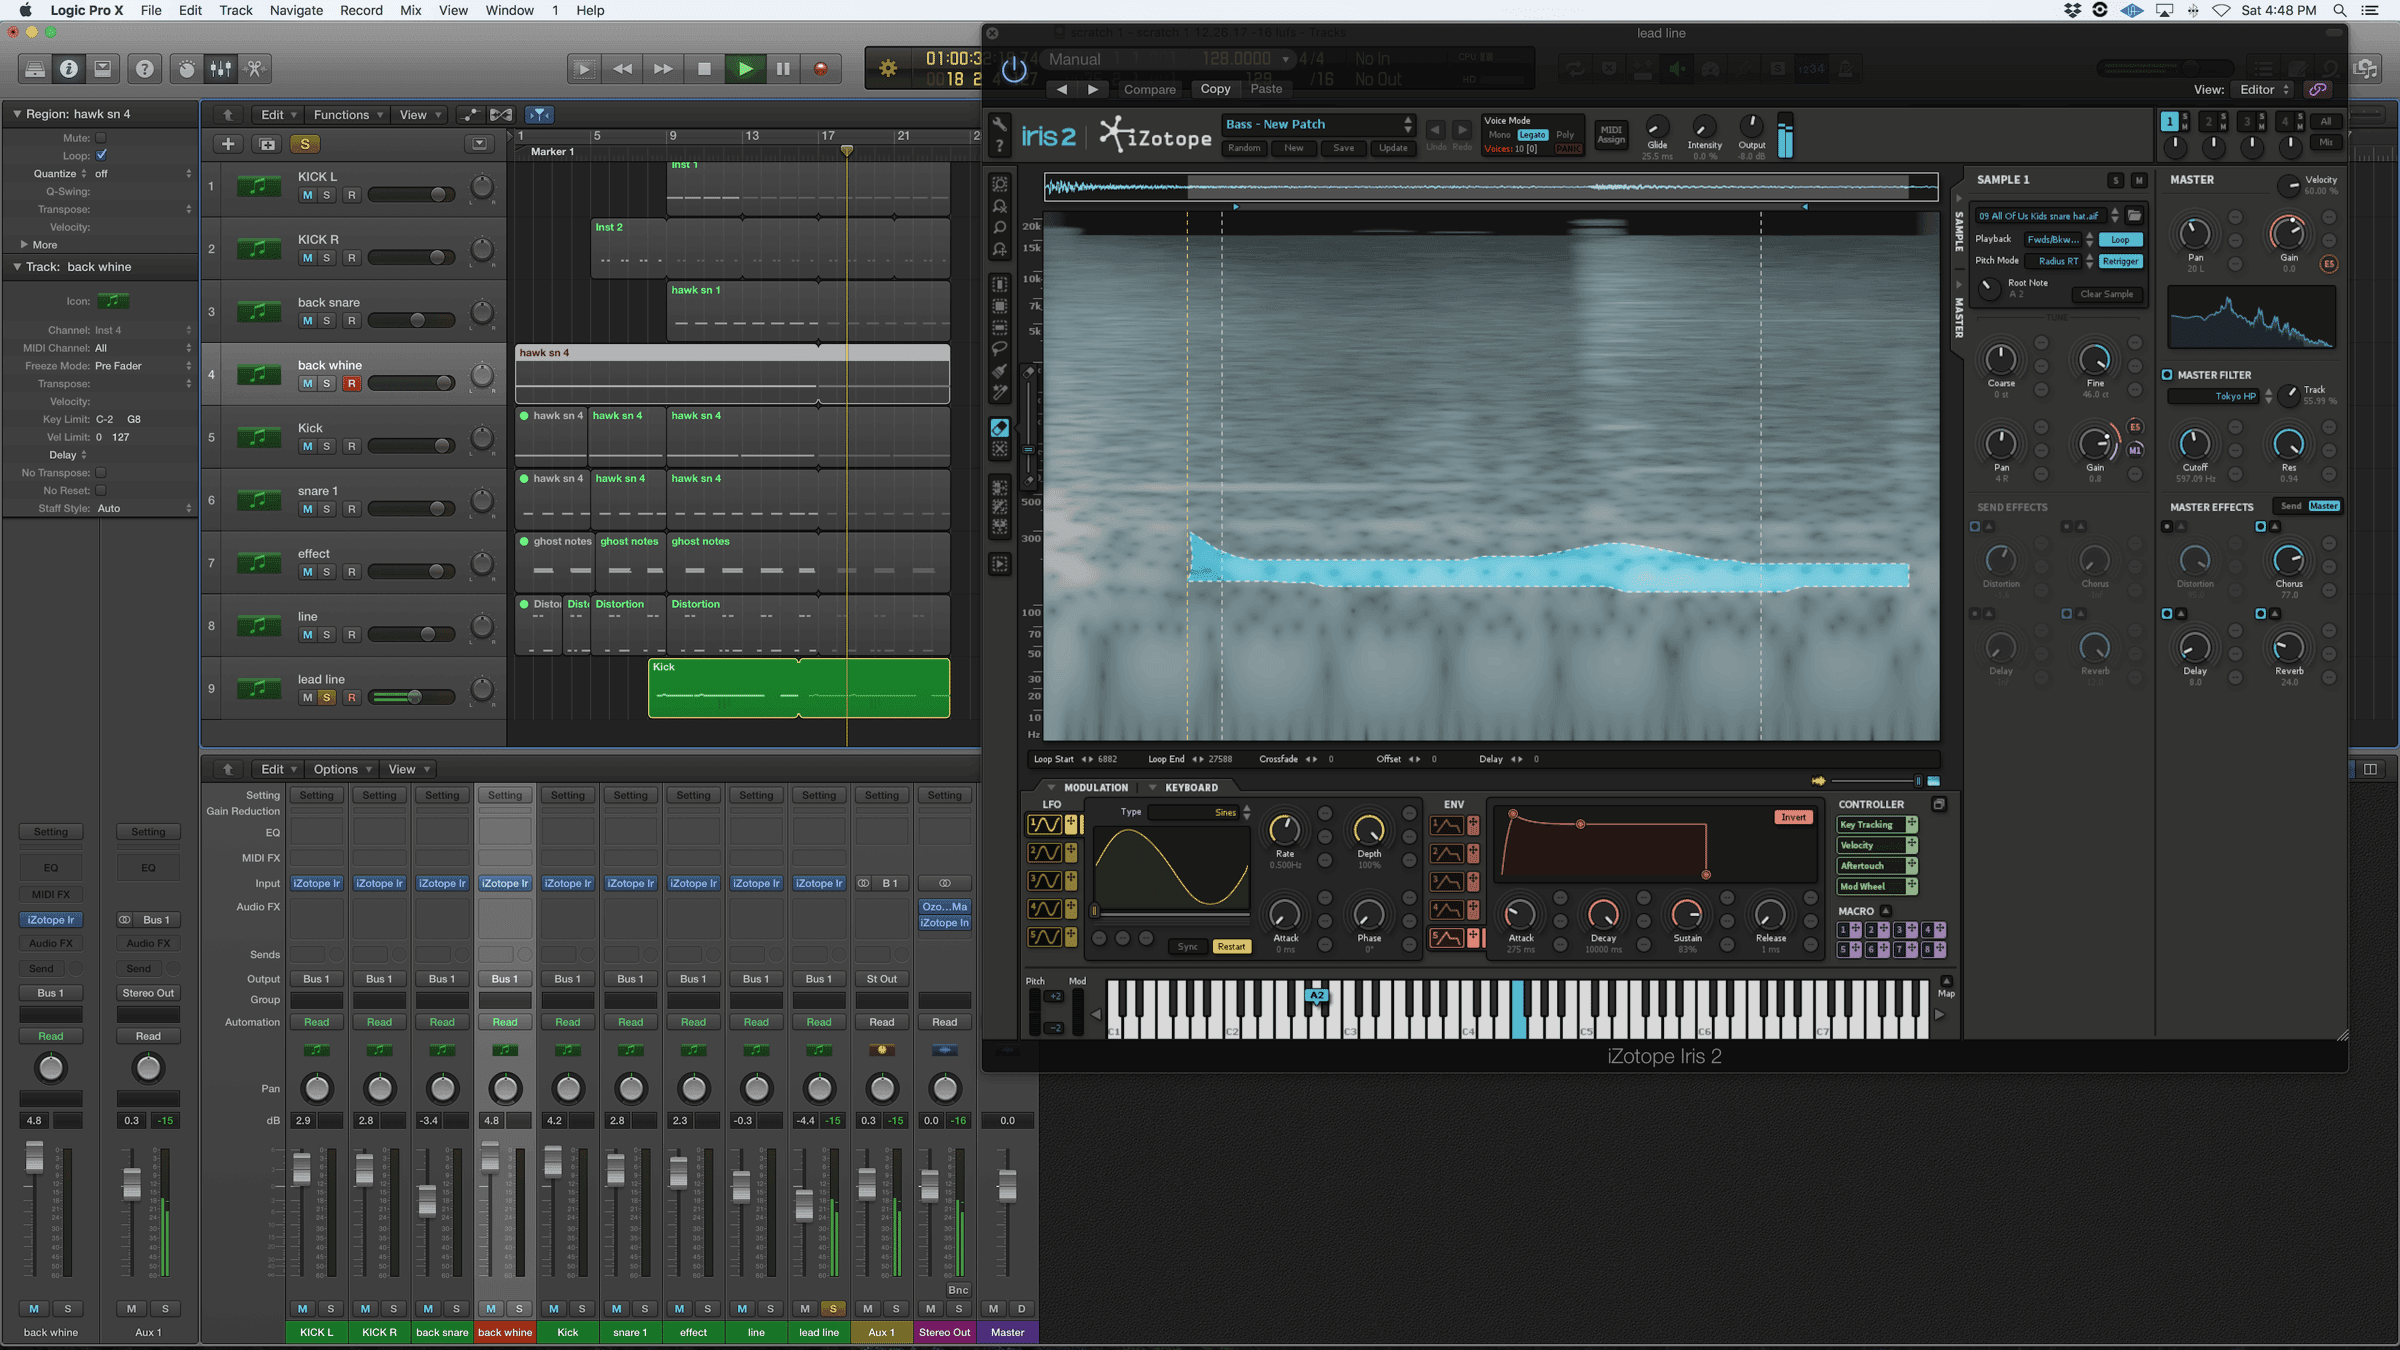Image resolution: width=2400 pixels, height=1350 pixels.
Task: Open the Quick Help question mark icon
Action: point(145,69)
